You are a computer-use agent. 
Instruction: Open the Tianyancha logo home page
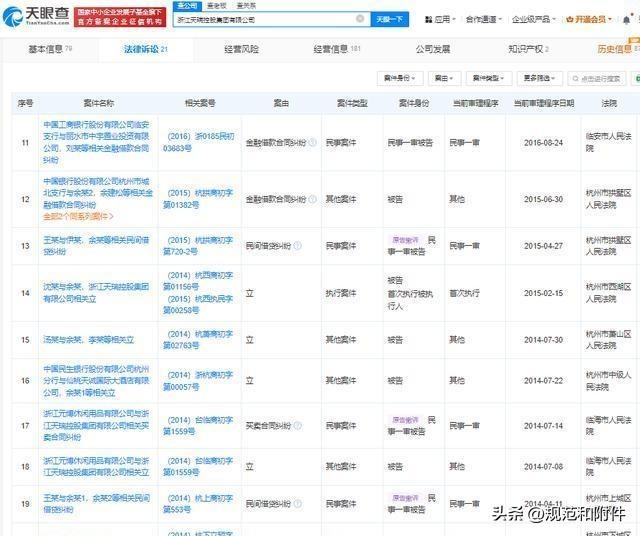[36, 16]
